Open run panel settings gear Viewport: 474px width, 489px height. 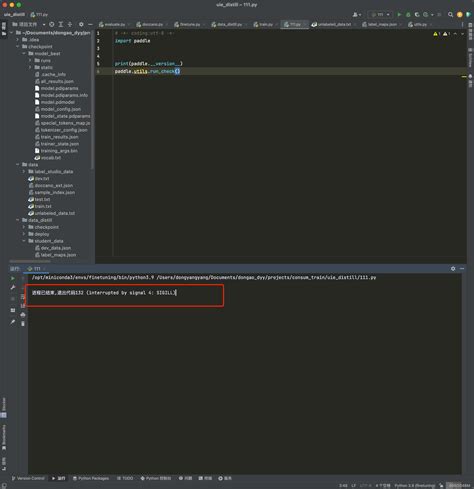[x=453, y=269]
